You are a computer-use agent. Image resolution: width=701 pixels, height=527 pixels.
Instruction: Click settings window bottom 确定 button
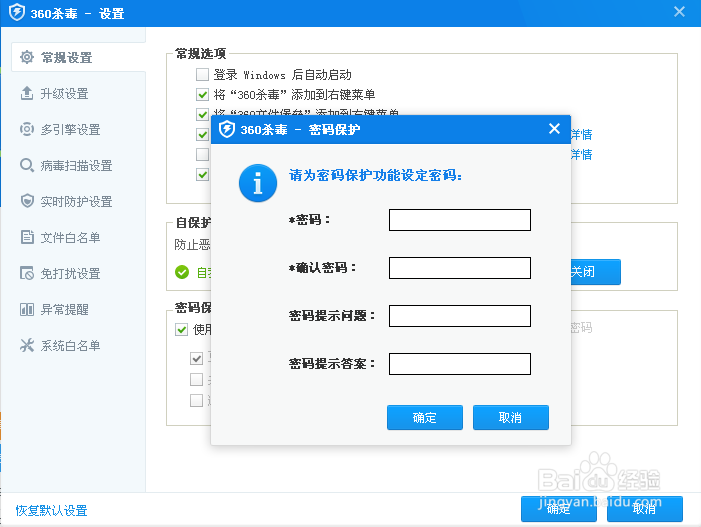[x=559, y=509]
